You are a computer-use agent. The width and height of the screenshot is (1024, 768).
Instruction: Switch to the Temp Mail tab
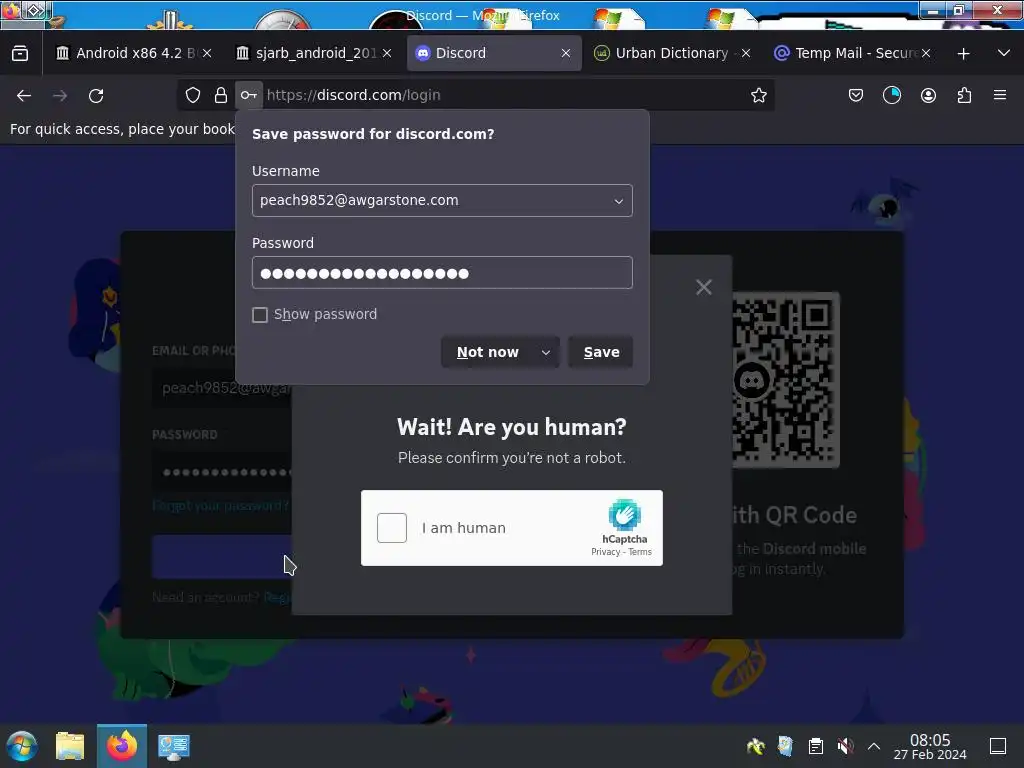(852, 54)
